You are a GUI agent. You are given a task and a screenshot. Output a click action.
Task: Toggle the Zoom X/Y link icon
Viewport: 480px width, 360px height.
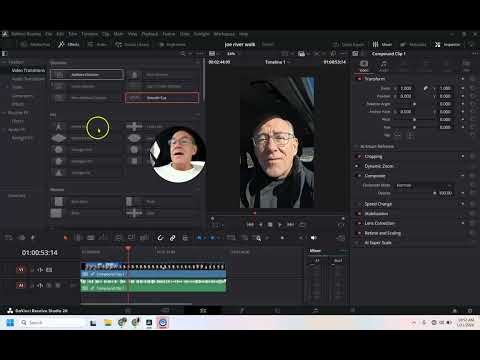tap(426, 88)
